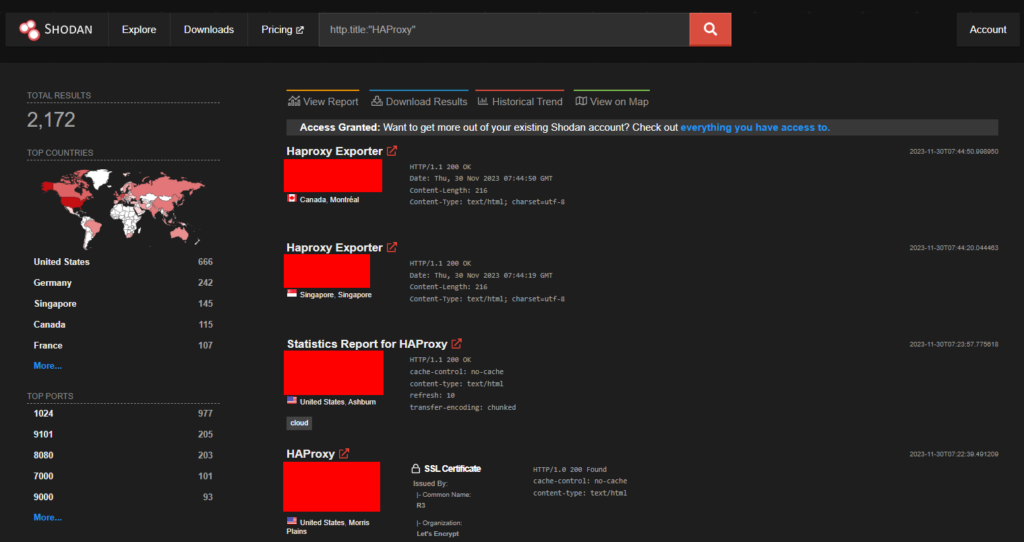The width and height of the screenshot is (1024, 542).
Task: Filter by port 9000
Action: point(43,497)
